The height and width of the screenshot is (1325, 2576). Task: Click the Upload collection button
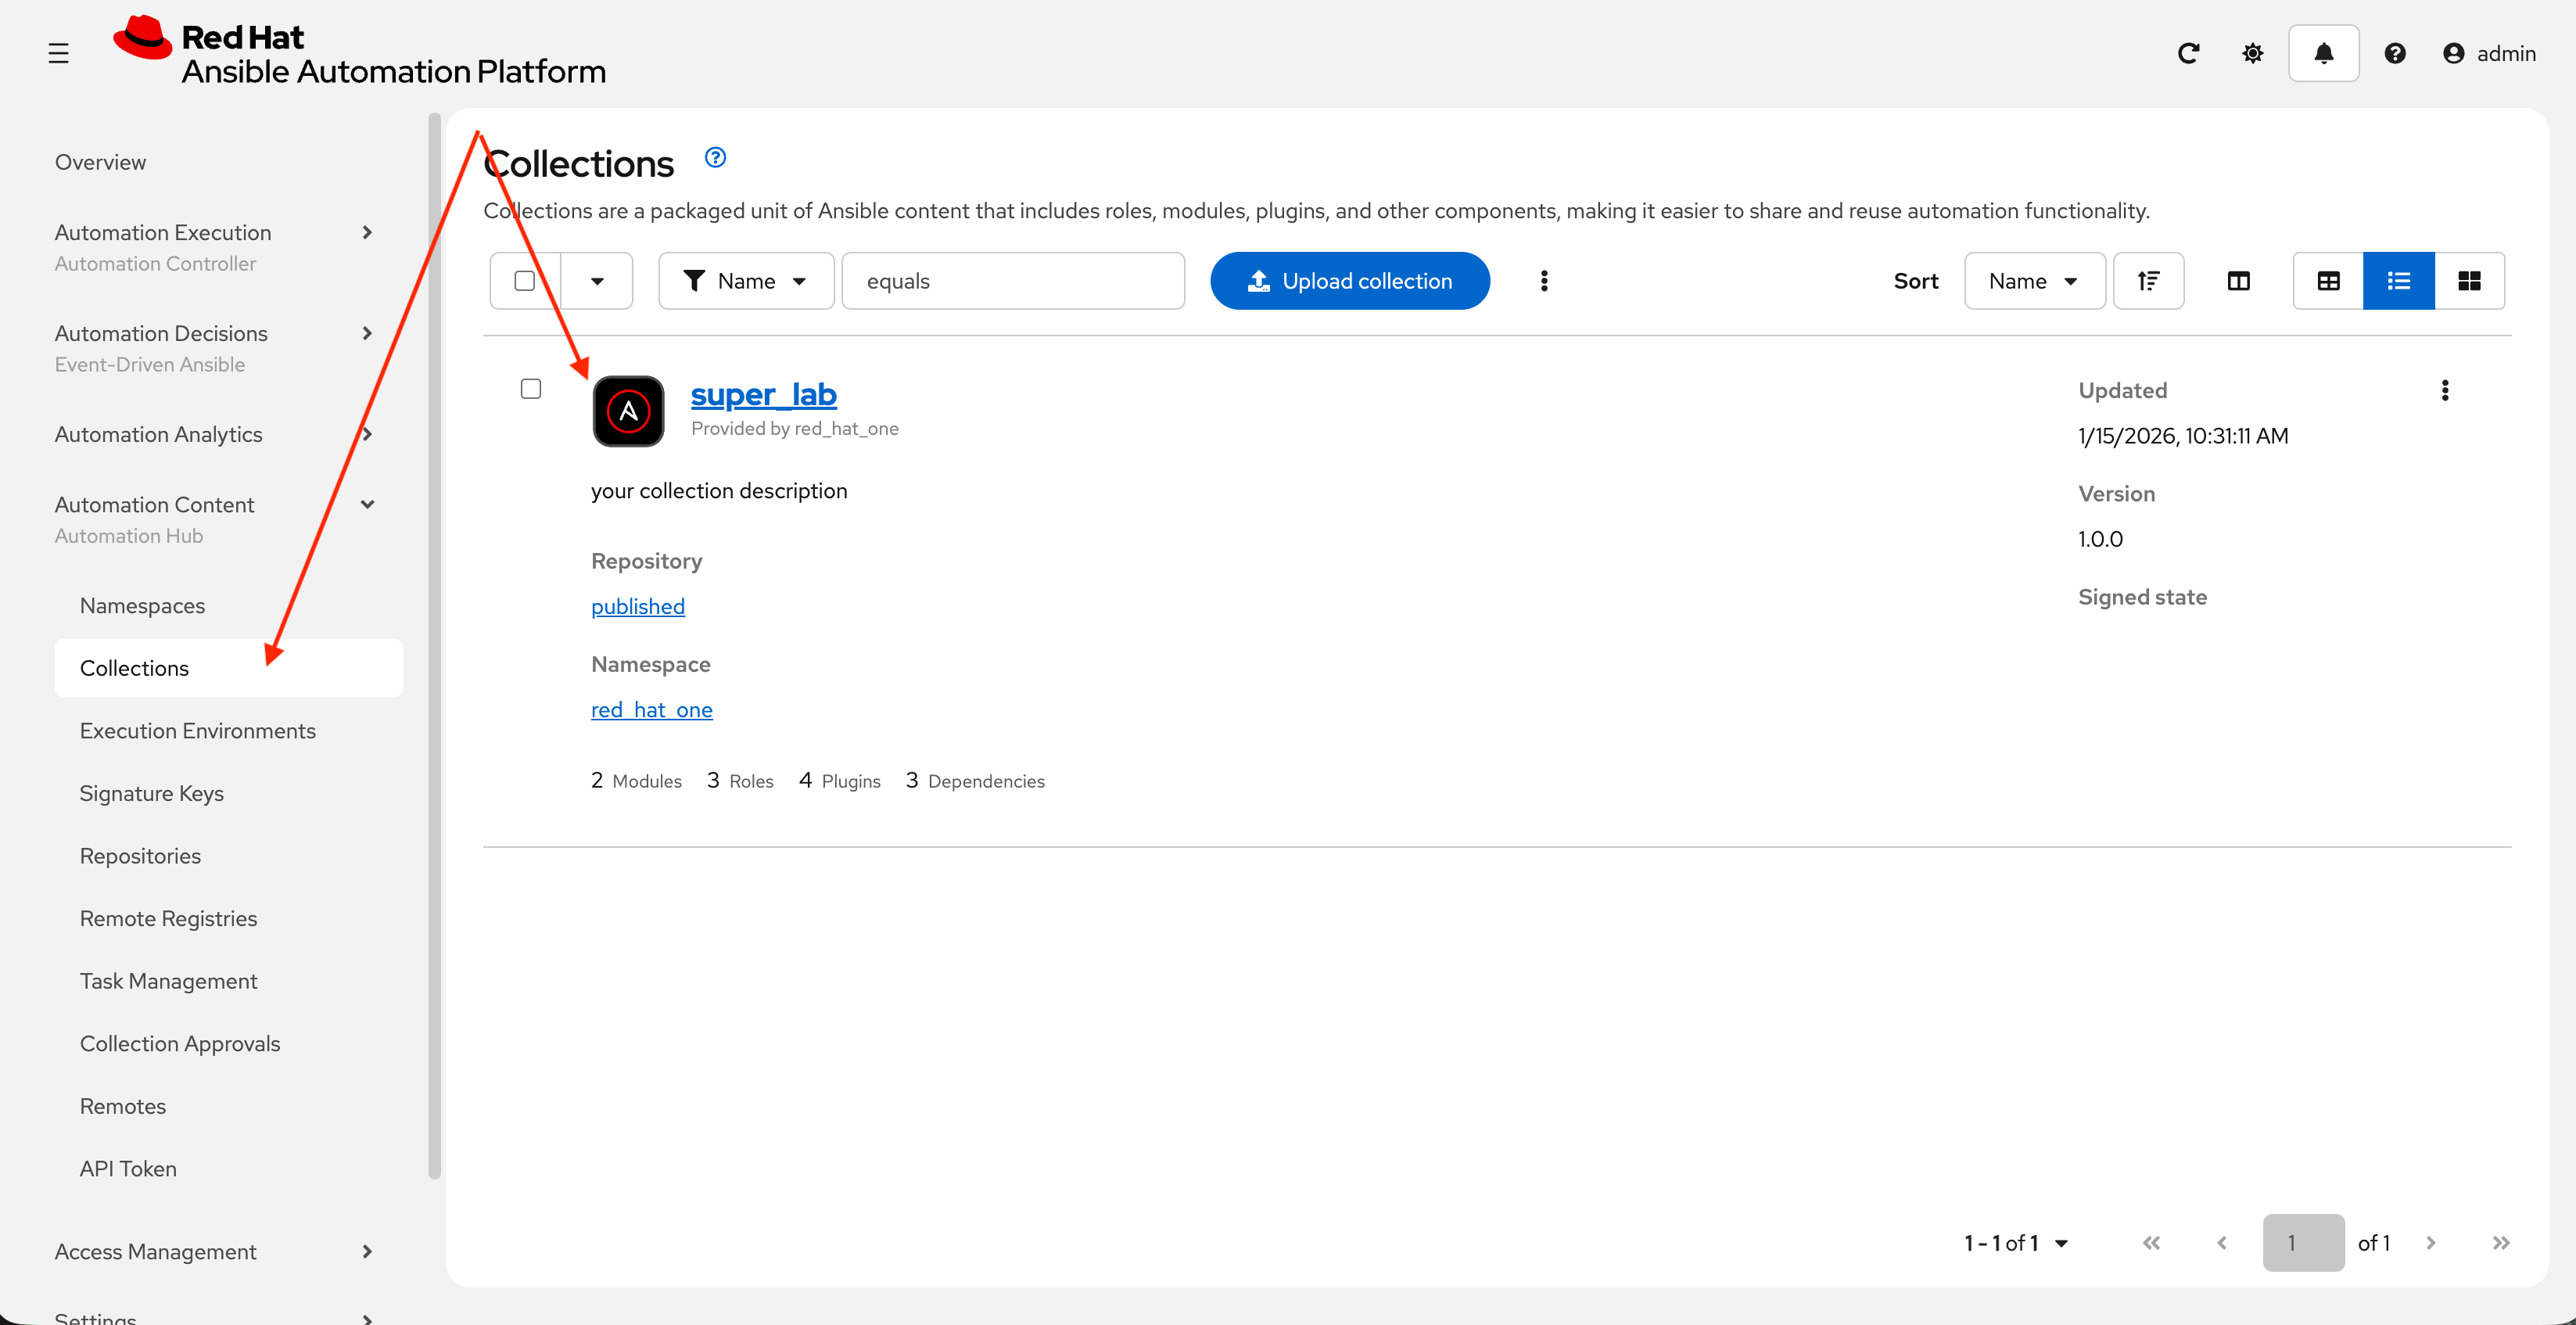coord(1349,281)
